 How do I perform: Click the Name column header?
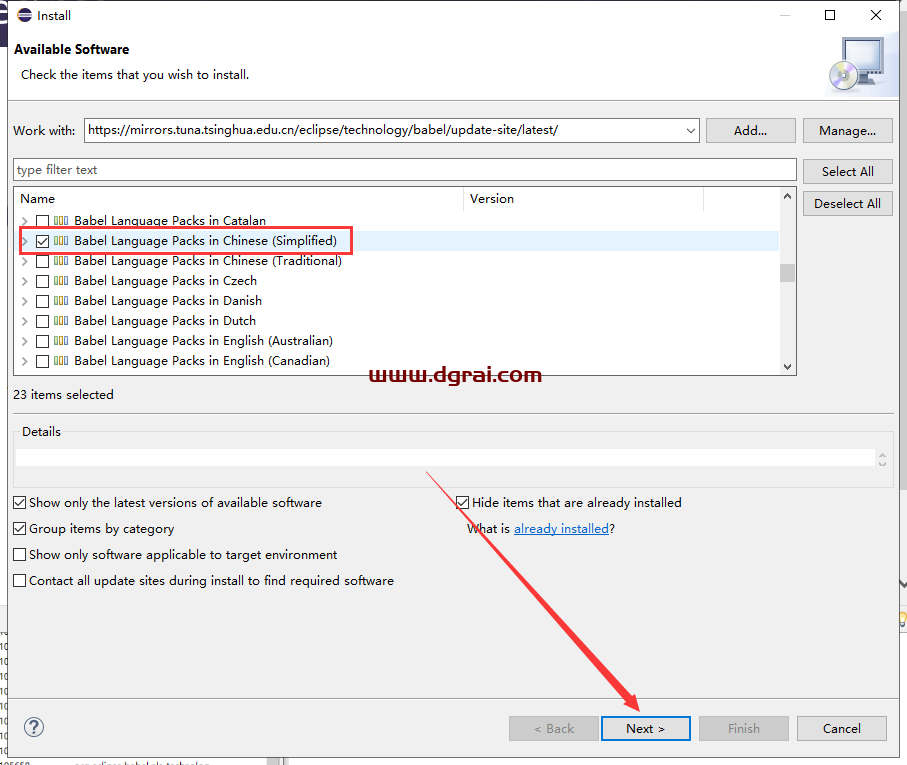pos(239,198)
